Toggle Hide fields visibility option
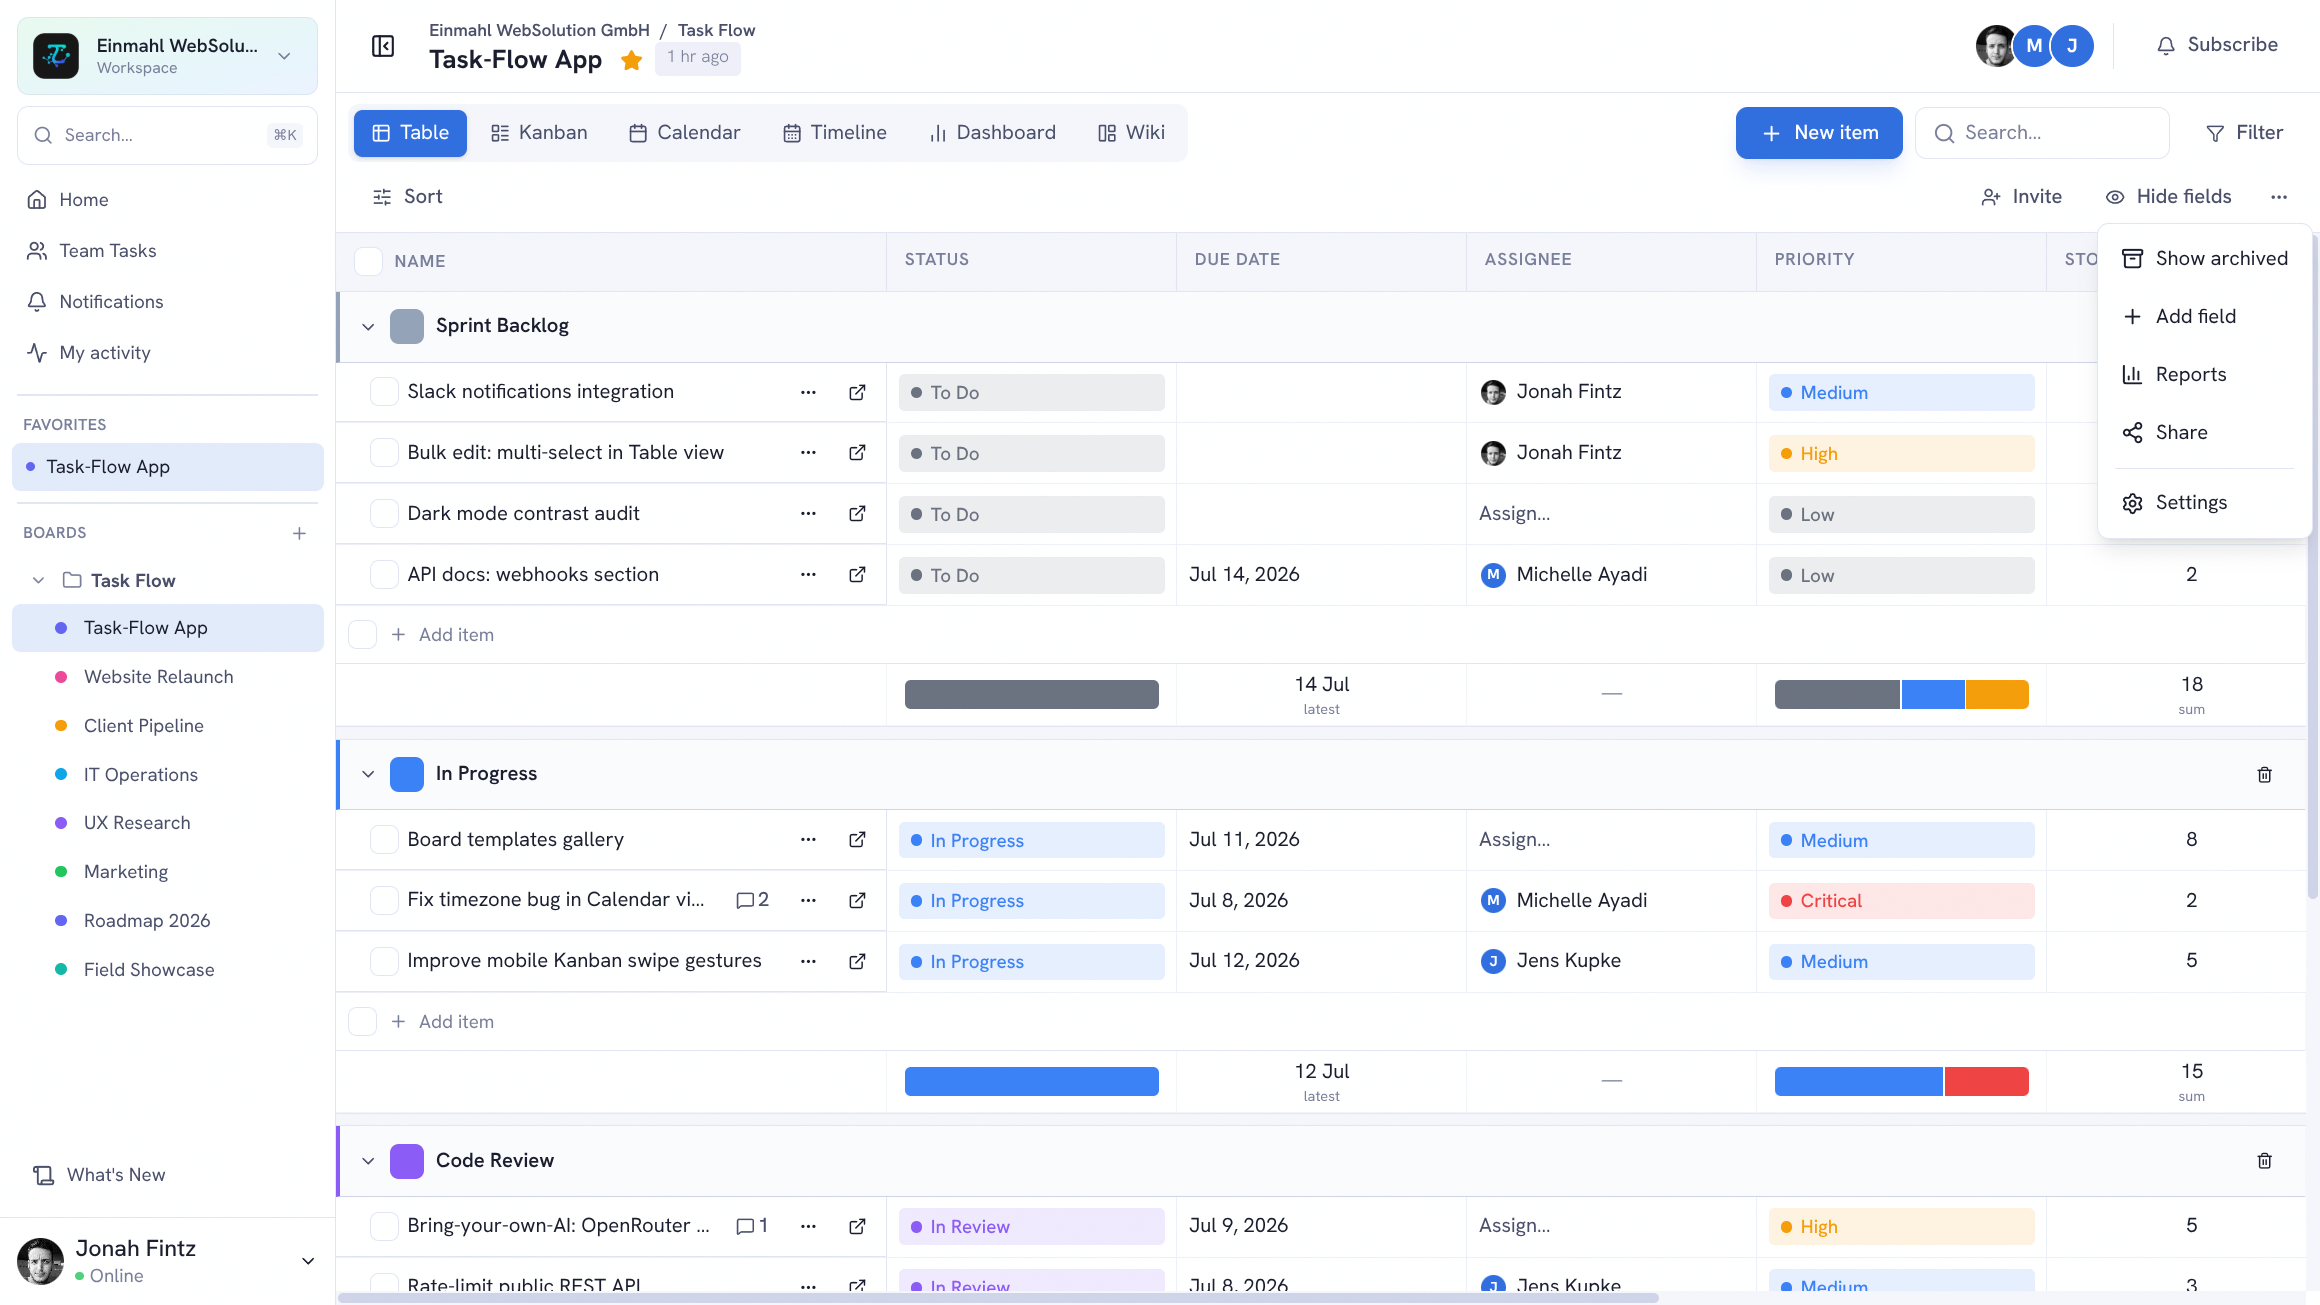Image resolution: width=2320 pixels, height=1305 pixels. point(2168,197)
